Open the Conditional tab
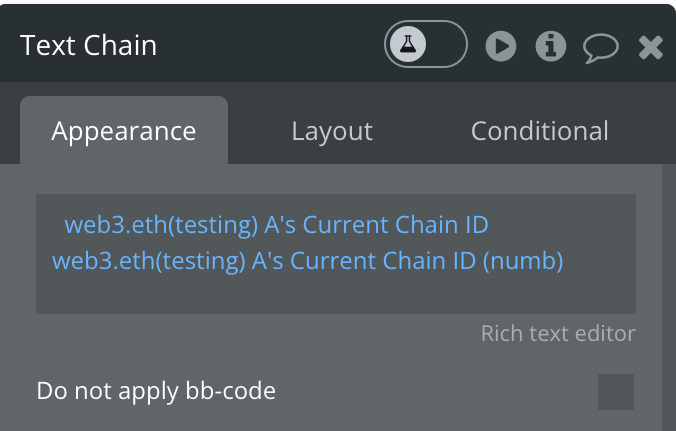676x431 pixels. point(539,131)
